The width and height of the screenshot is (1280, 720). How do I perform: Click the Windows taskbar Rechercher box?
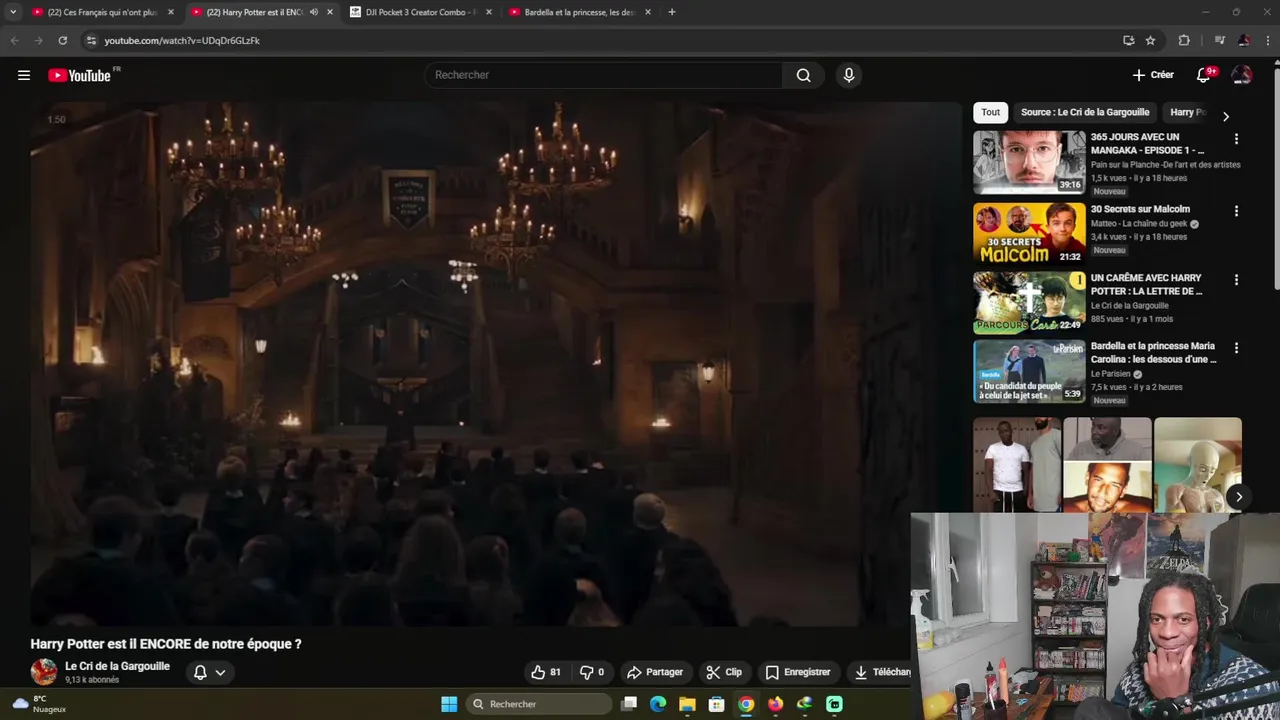[x=540, y=704]
